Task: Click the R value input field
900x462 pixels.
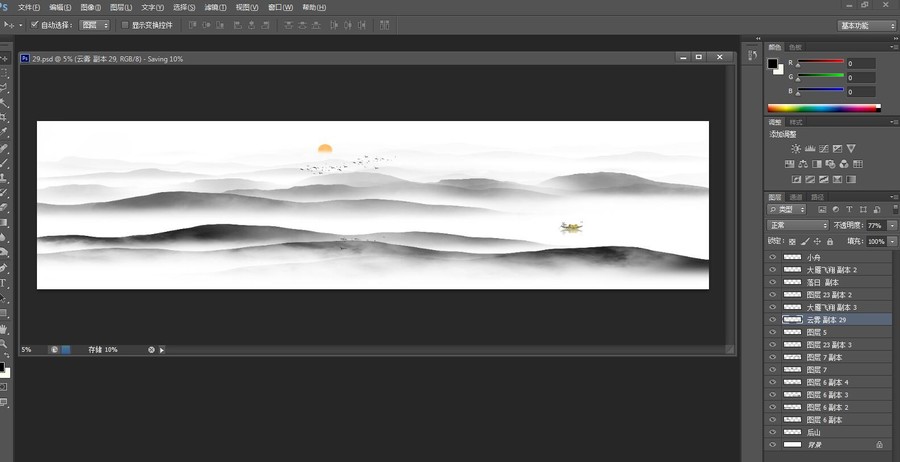Action: point(861,64)
